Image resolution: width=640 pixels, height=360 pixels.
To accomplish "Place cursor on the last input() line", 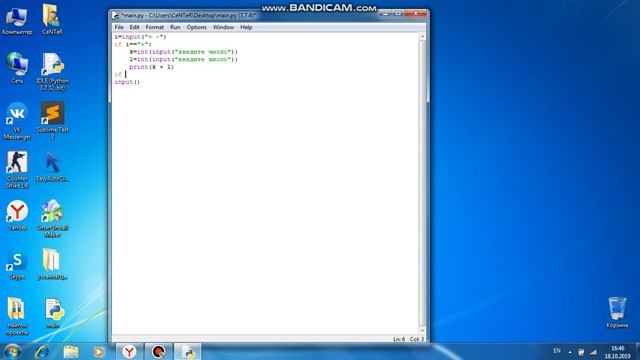I will (x=127, y=82).
